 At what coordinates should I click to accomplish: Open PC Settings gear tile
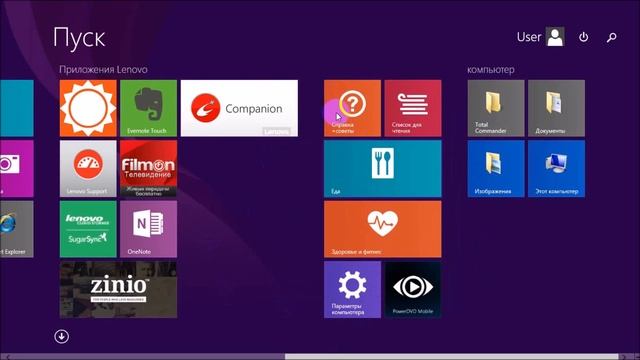(352, 290)
